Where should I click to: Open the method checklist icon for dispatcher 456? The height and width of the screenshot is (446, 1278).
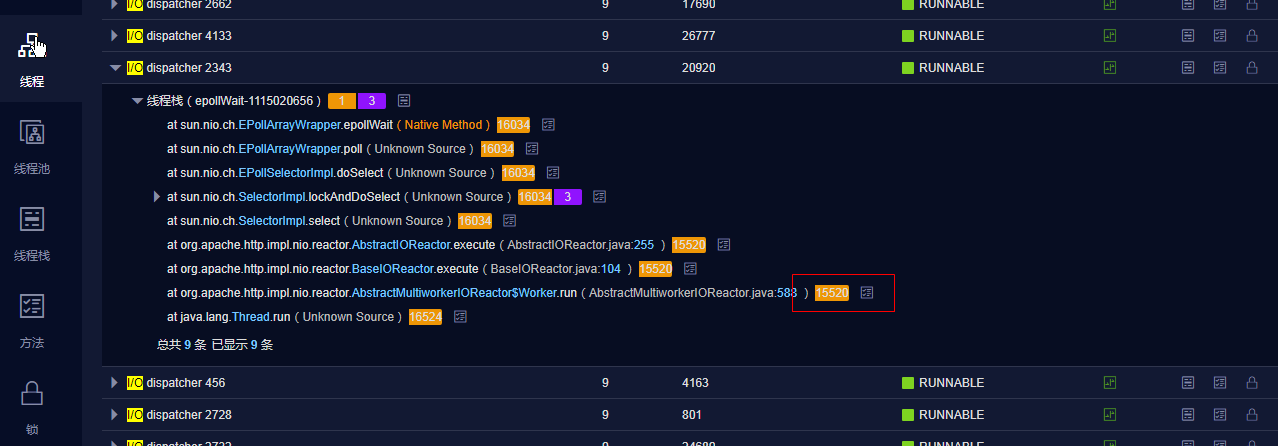click(x=1220, y=383)
